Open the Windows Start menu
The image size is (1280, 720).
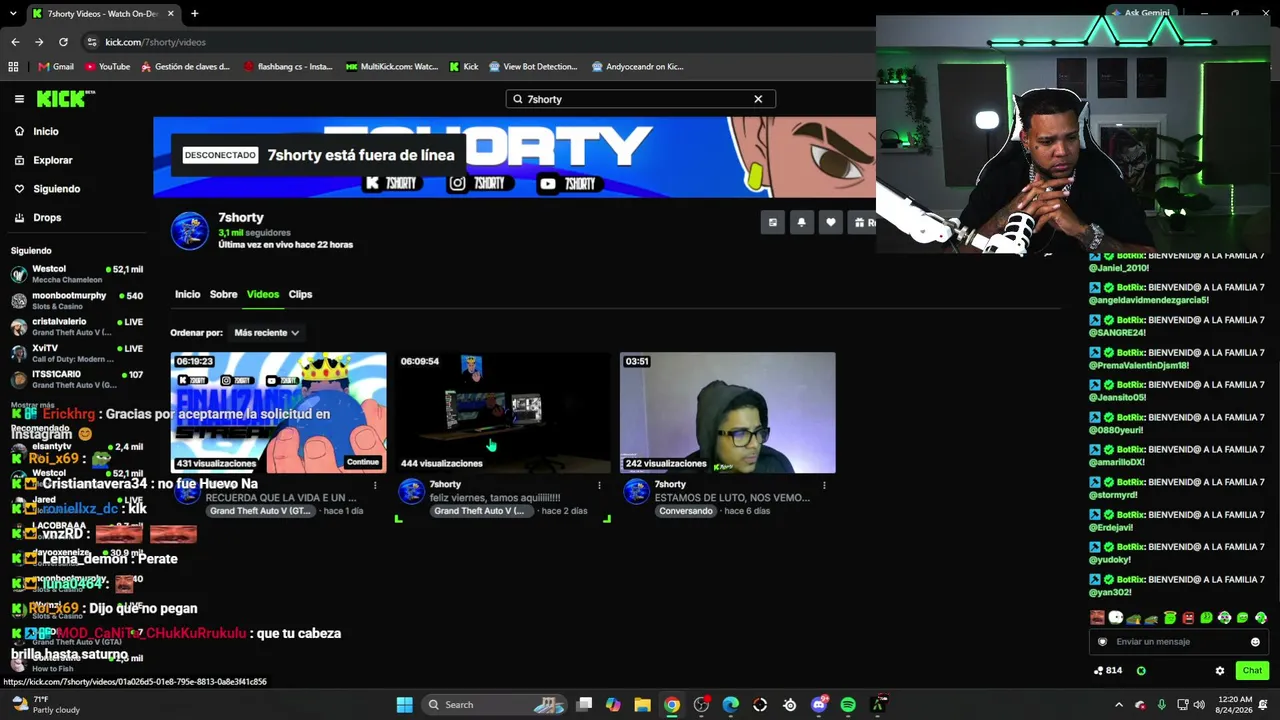coord(404,705)
